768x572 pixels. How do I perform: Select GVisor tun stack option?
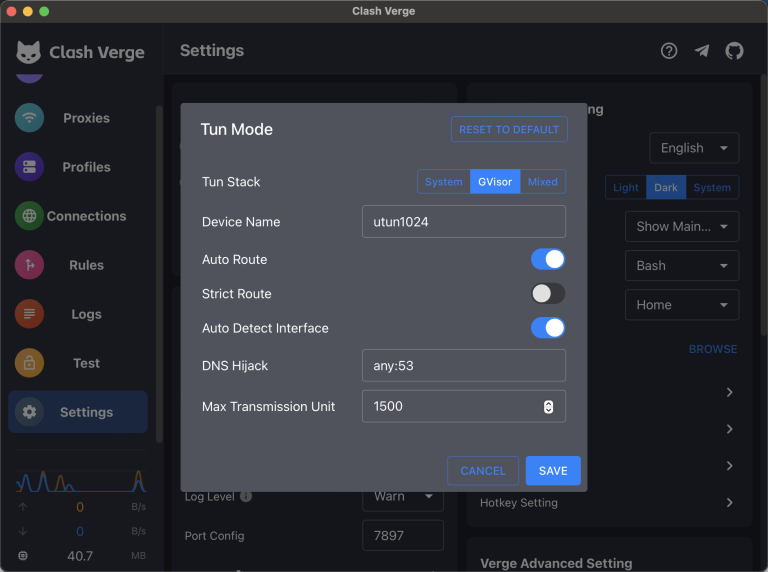coord(495,182)
